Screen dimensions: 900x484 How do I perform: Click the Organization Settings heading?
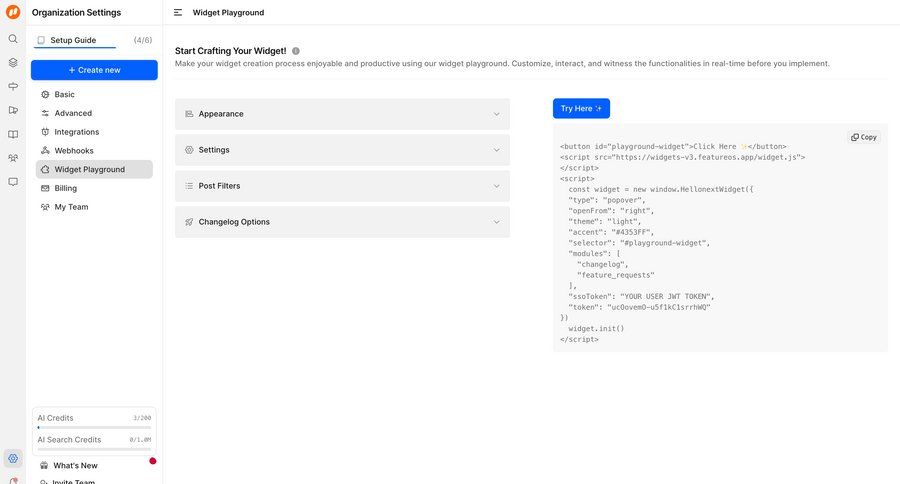[76, 13]
